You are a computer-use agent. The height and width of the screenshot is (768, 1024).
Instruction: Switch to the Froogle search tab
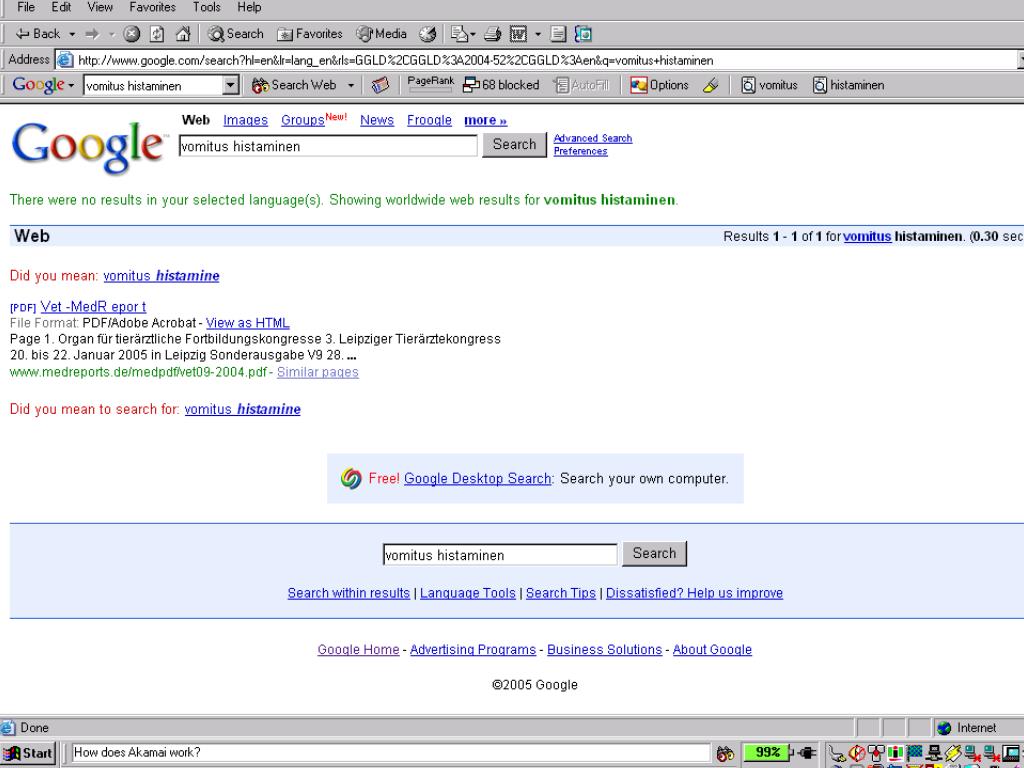[429, 120]
